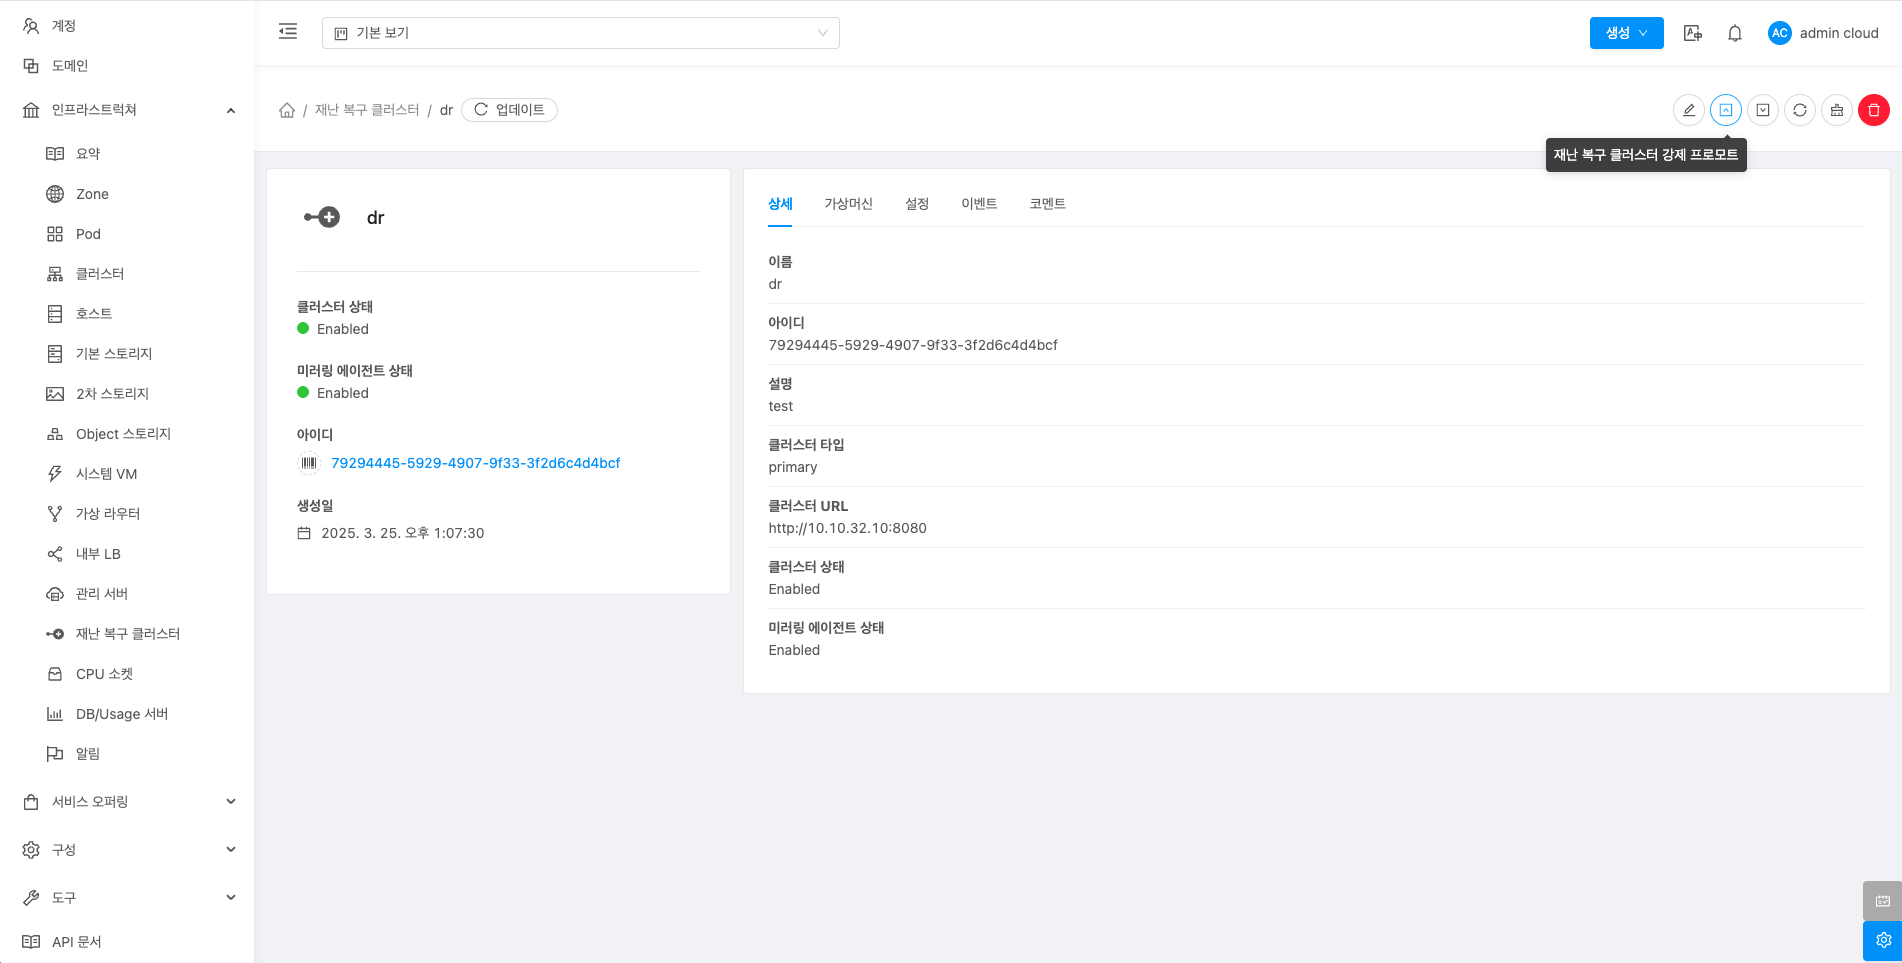The image size is (1902, 963).
Task: Open the notifications bell icon
Action: [1734, 33]
